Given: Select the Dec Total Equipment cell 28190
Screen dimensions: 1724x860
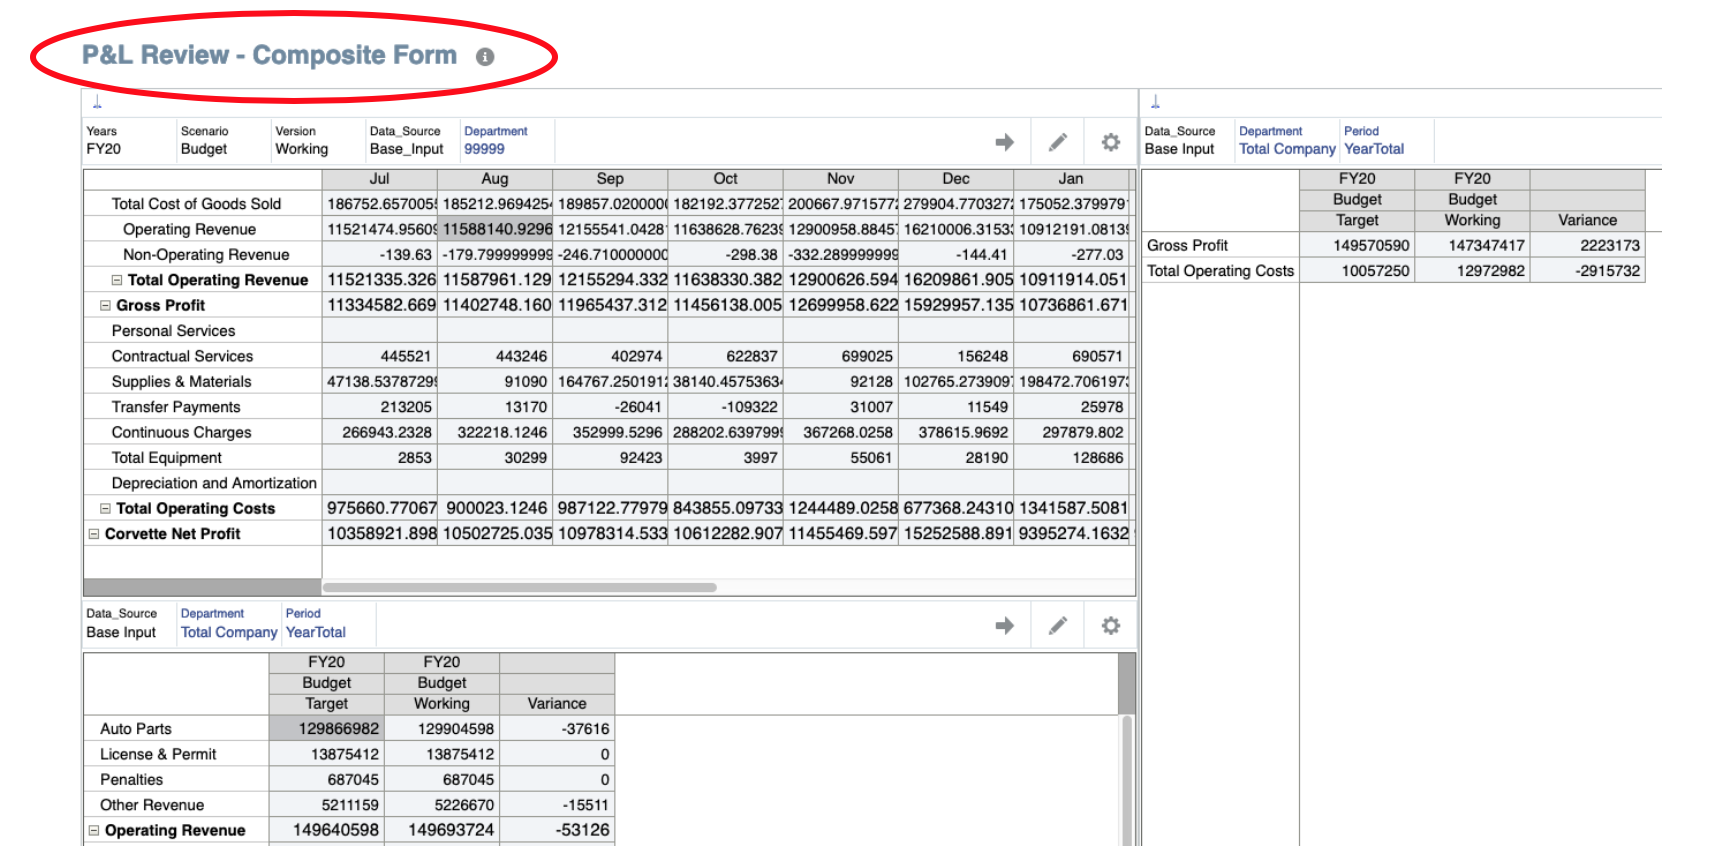Looking at the screenshot, I should point(956,458).
